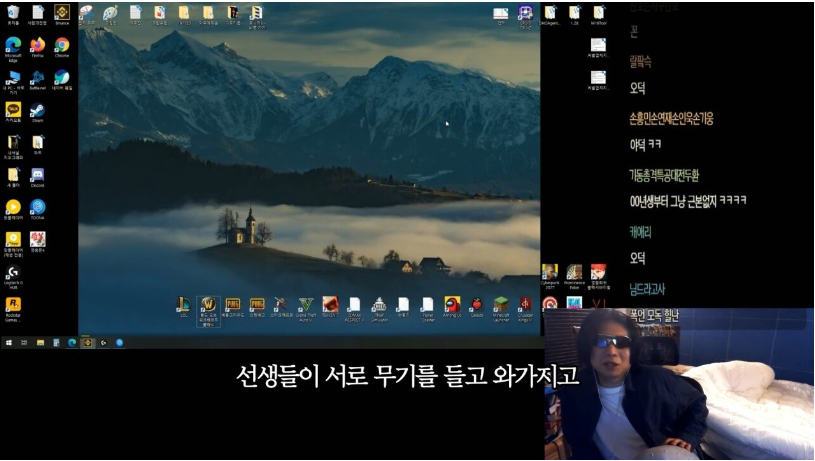This screenshot has width=815, height=461.
Task: Launch Steam from the desktop
Action: pos(37,112)
